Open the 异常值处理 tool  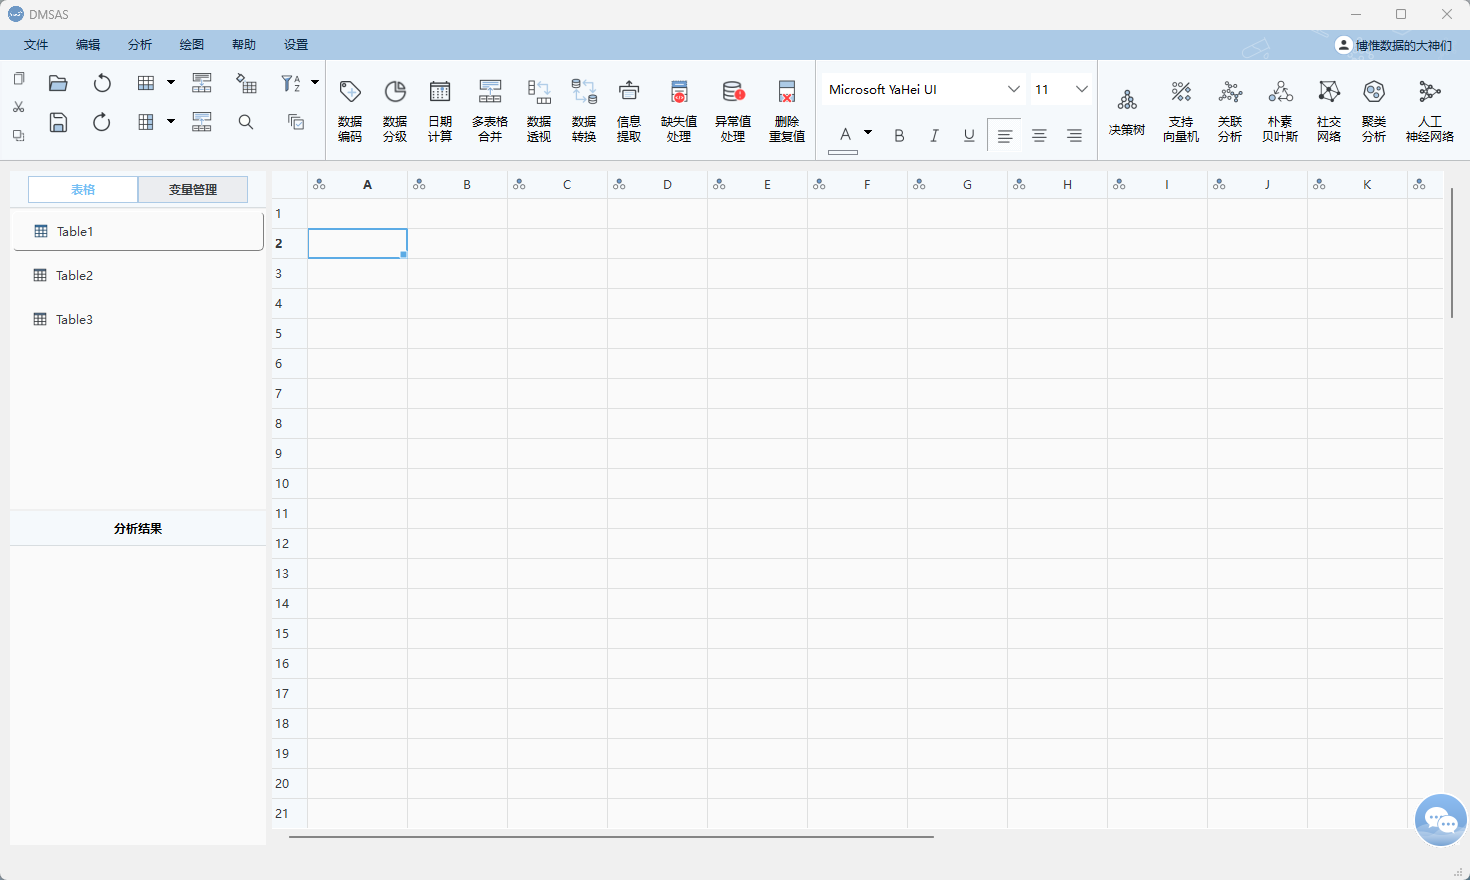click(733, 111)
